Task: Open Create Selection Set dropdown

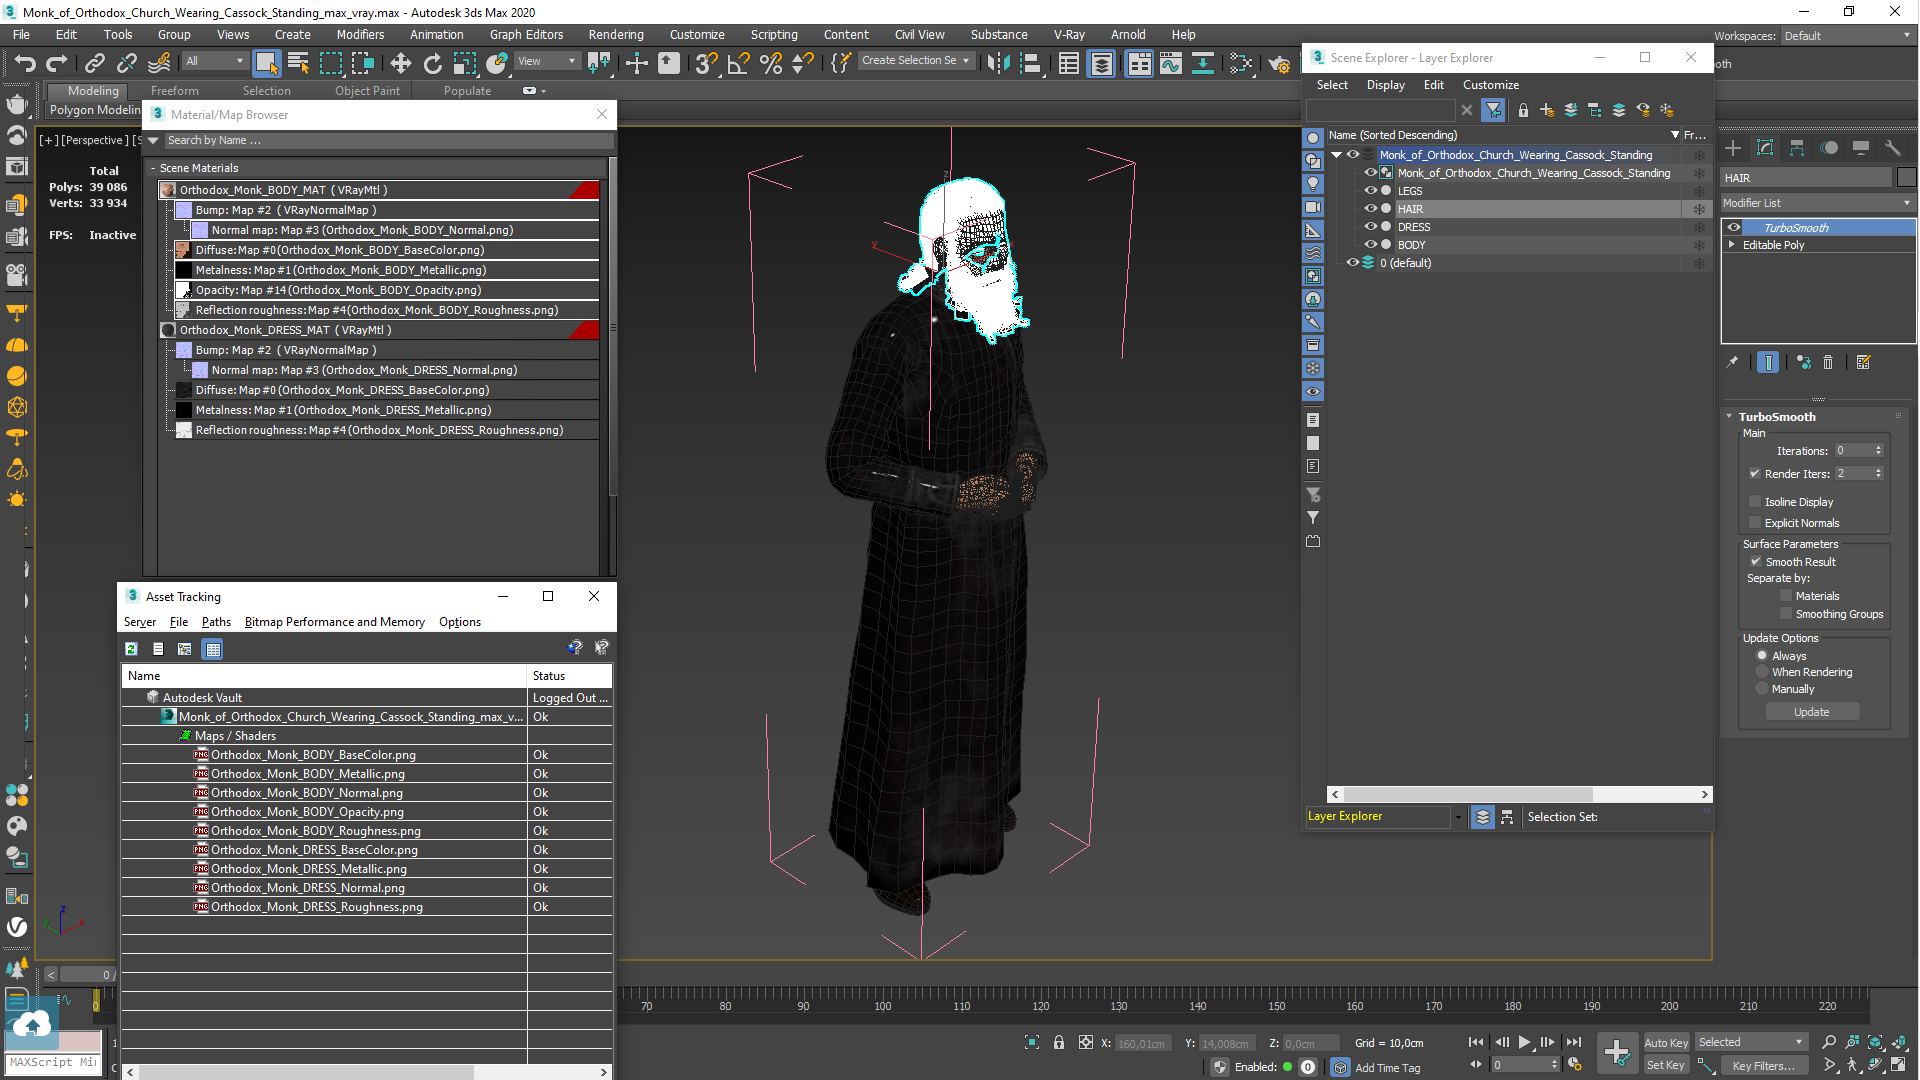Action: click(915, 61)
